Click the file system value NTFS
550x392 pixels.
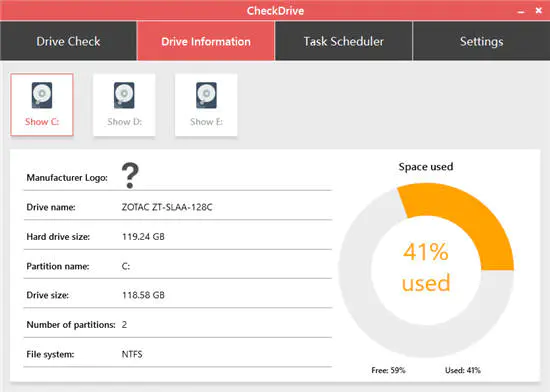(132, 354)
